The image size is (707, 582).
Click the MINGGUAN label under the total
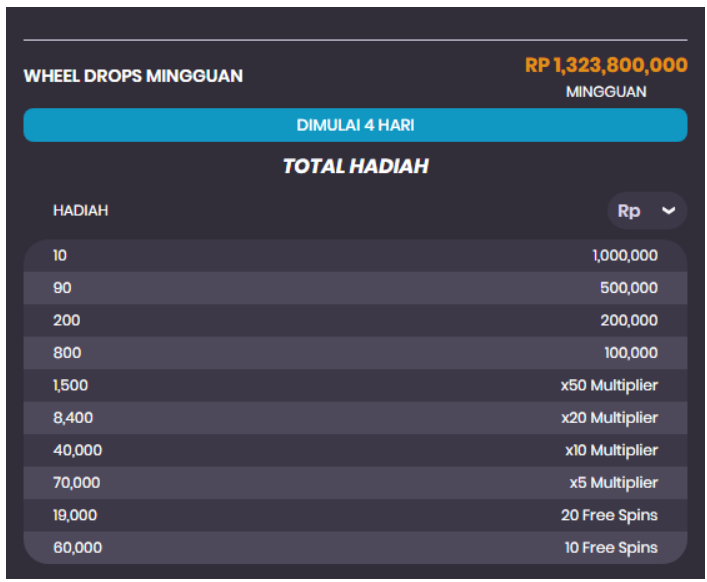606,92
